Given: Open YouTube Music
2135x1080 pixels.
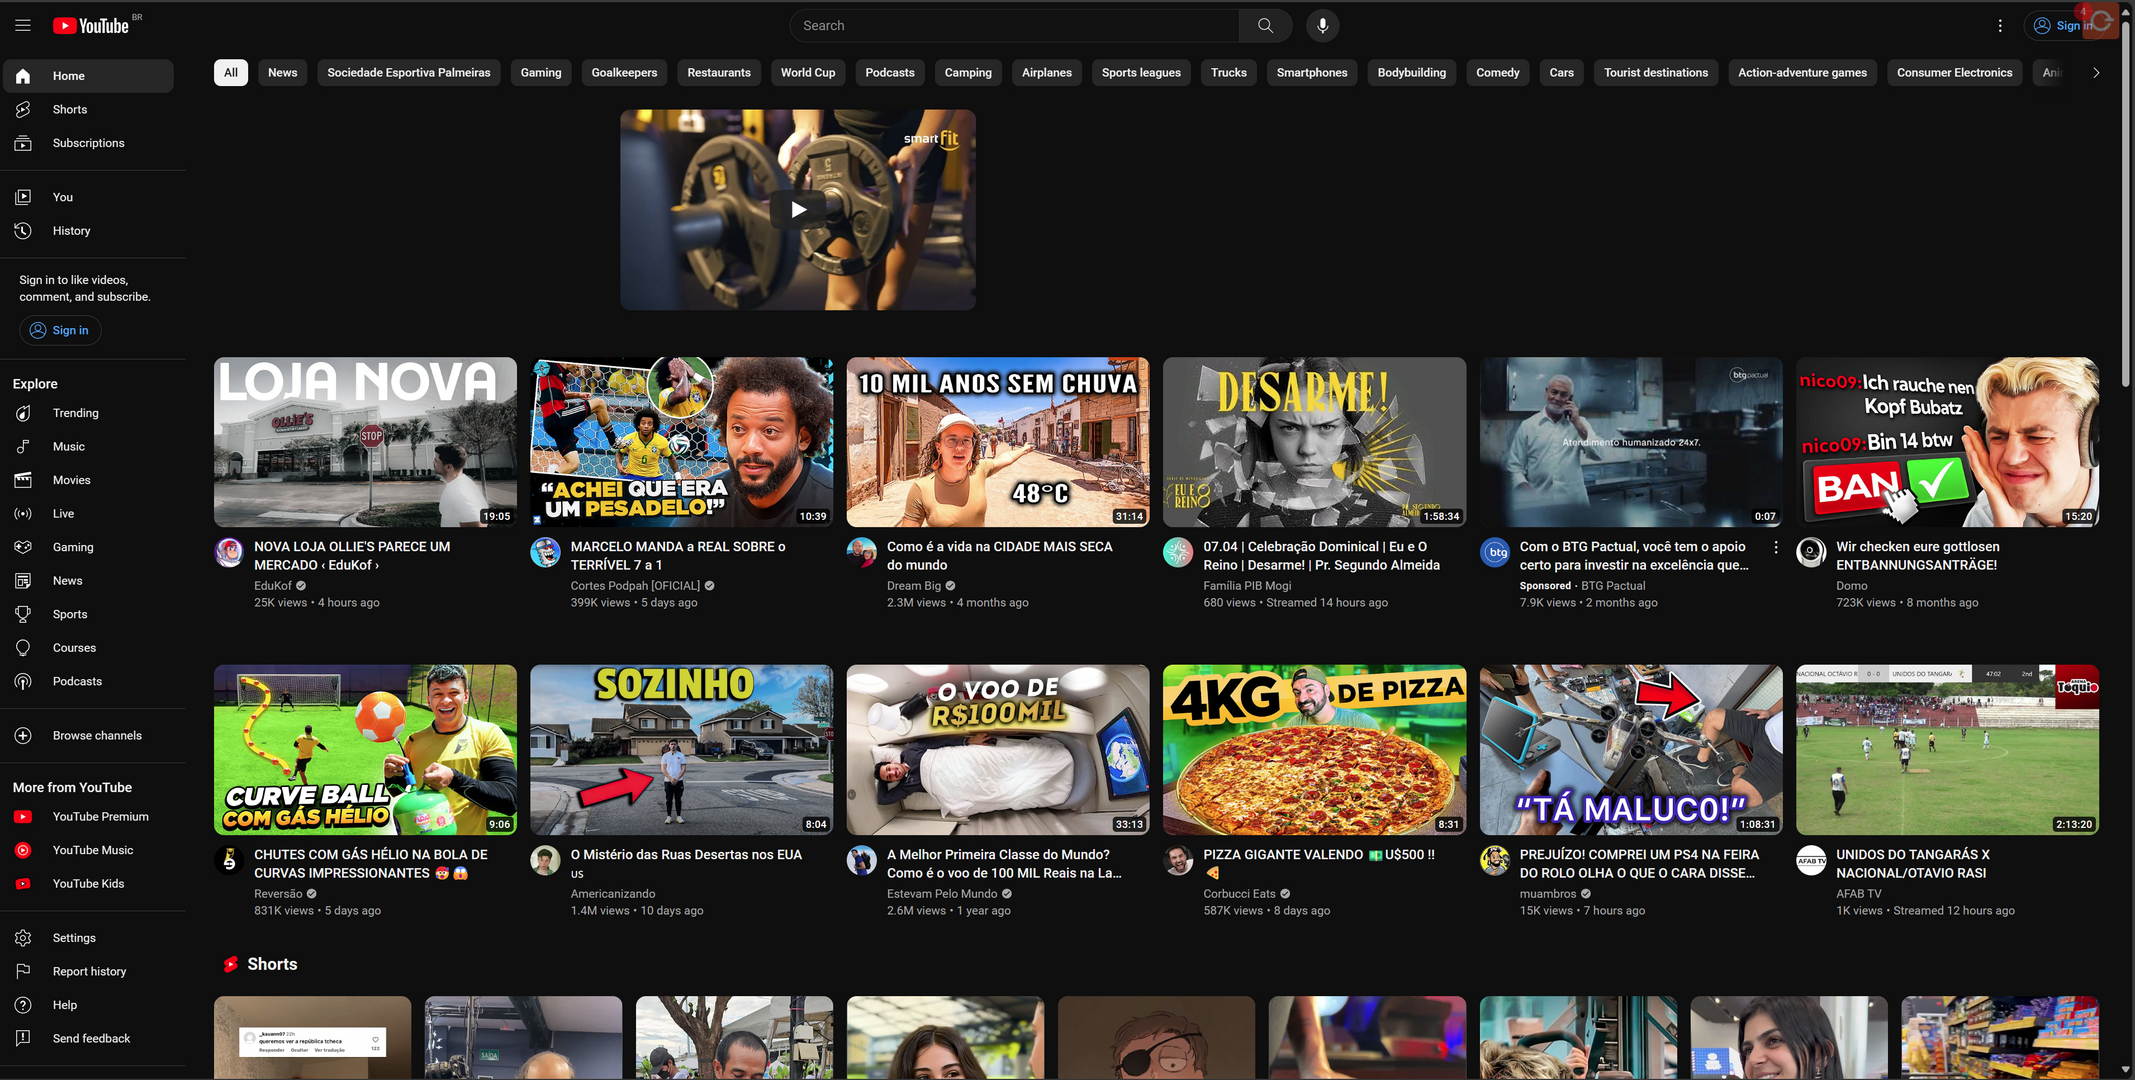Looking at the screenshot, I should [x=88, y=850].
